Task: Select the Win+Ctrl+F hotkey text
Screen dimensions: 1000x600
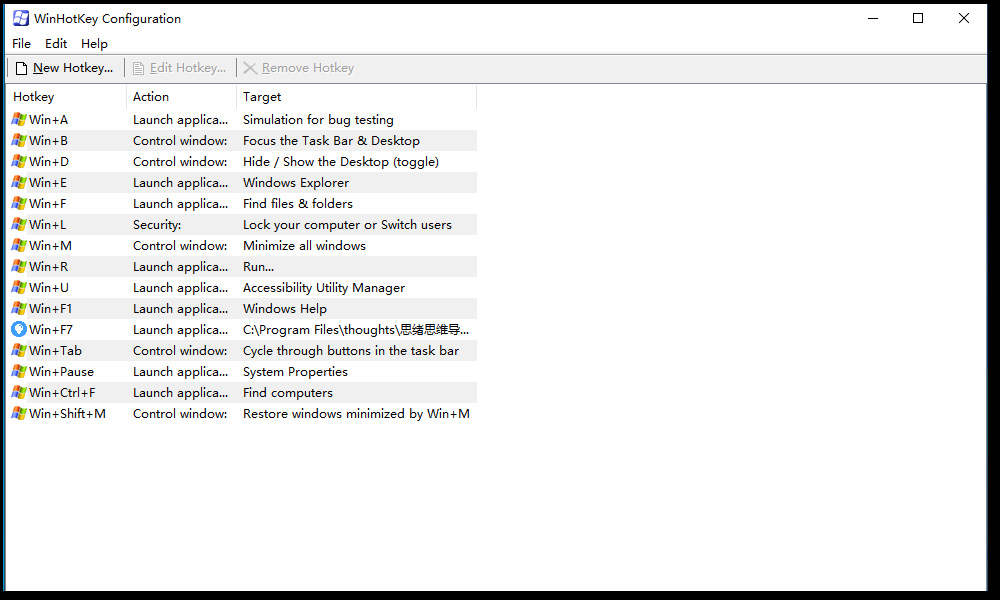Action: [62, 393]
